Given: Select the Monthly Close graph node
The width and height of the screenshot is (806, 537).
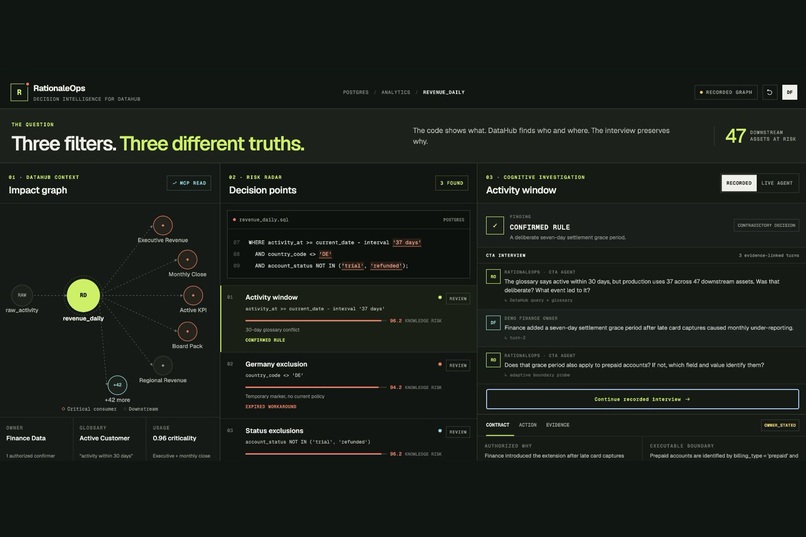Looking at the screenshot, I should click(187, 260).
